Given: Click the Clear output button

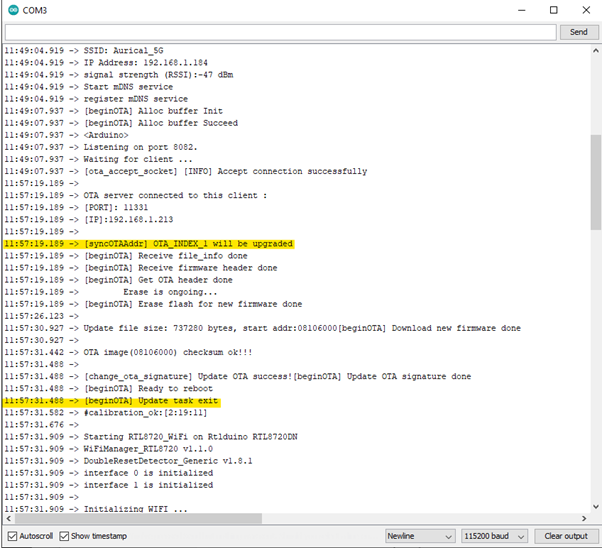Looking at the screenshot, I should click(x=566, y=536).
